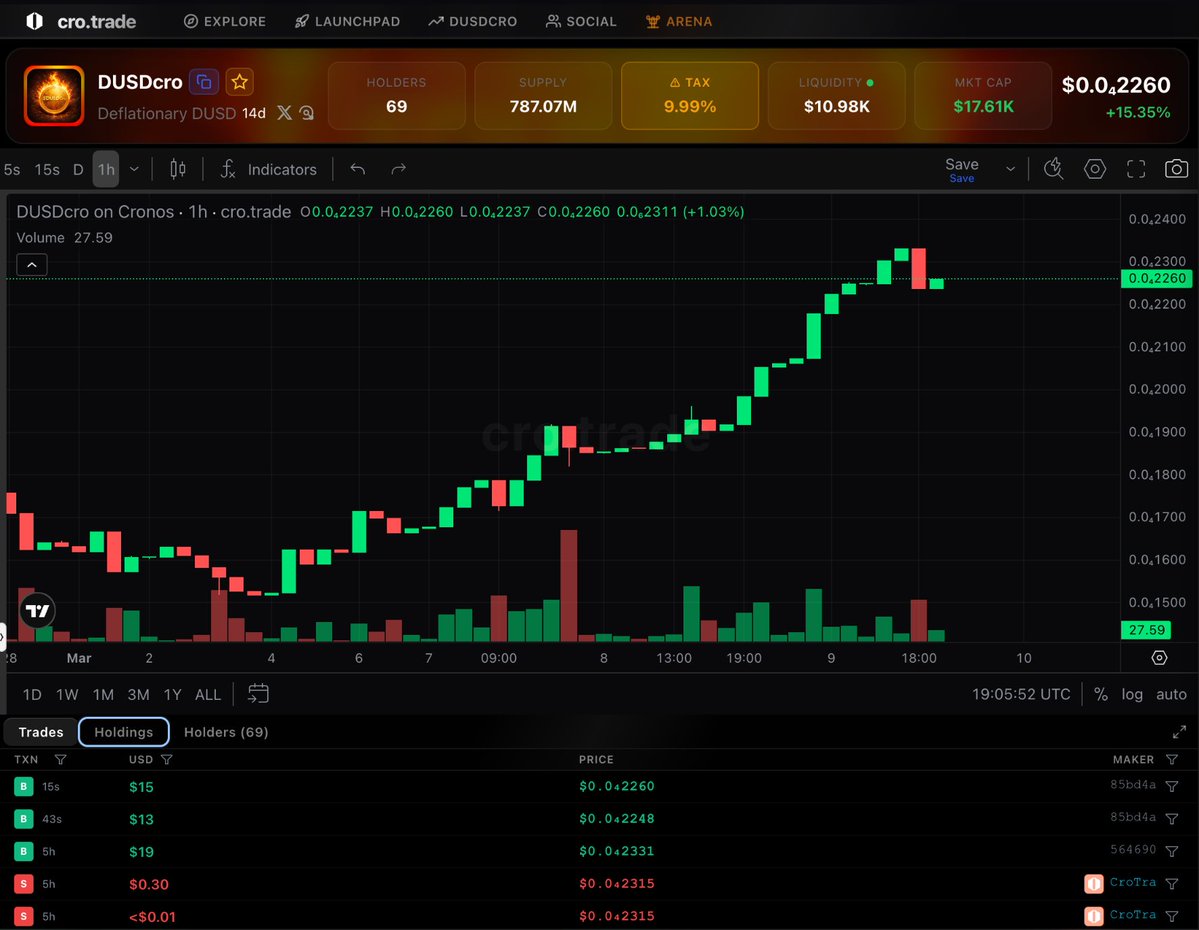Switch to the Trades tab
This screenshot has height=930, width=1199.
pos(41,732)
